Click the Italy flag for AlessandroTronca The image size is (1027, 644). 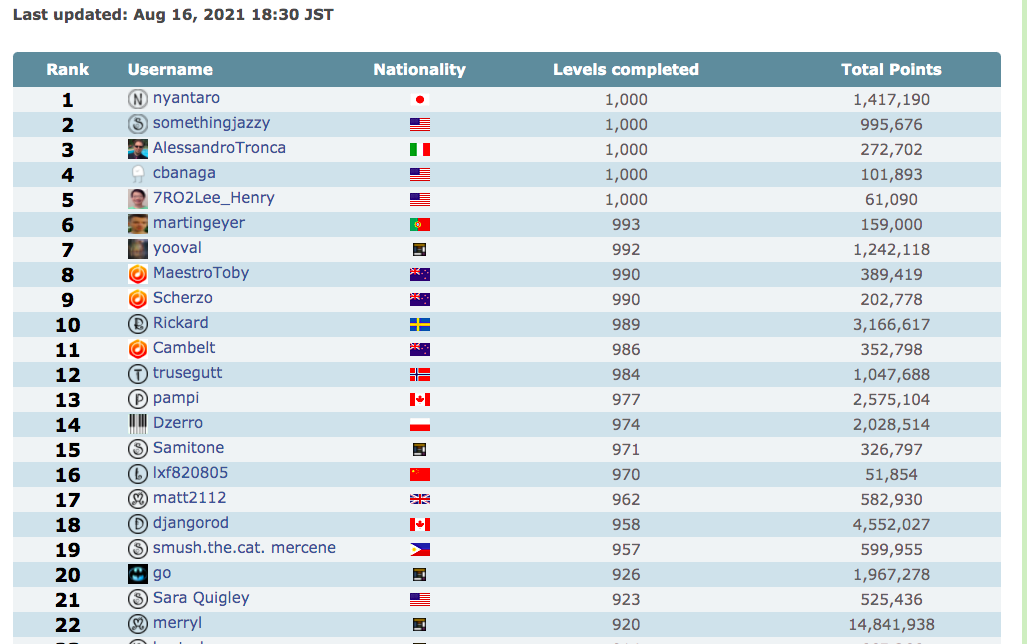(420, 149)
